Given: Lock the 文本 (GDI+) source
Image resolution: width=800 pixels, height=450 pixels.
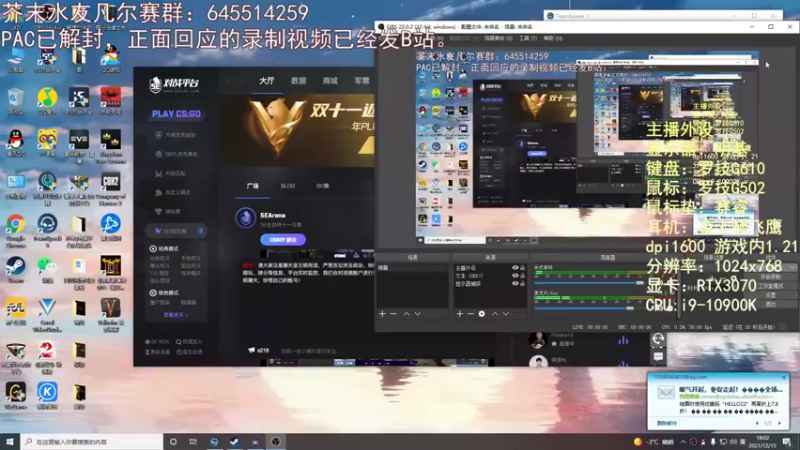Looking at the screenshot, I should 522,276.
